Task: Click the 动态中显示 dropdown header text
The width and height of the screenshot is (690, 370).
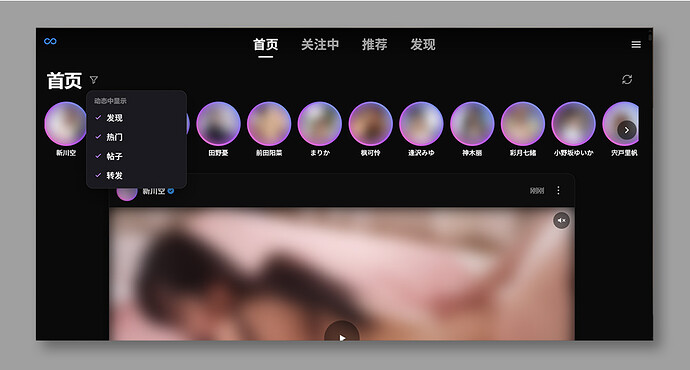Action: (110, 101)
